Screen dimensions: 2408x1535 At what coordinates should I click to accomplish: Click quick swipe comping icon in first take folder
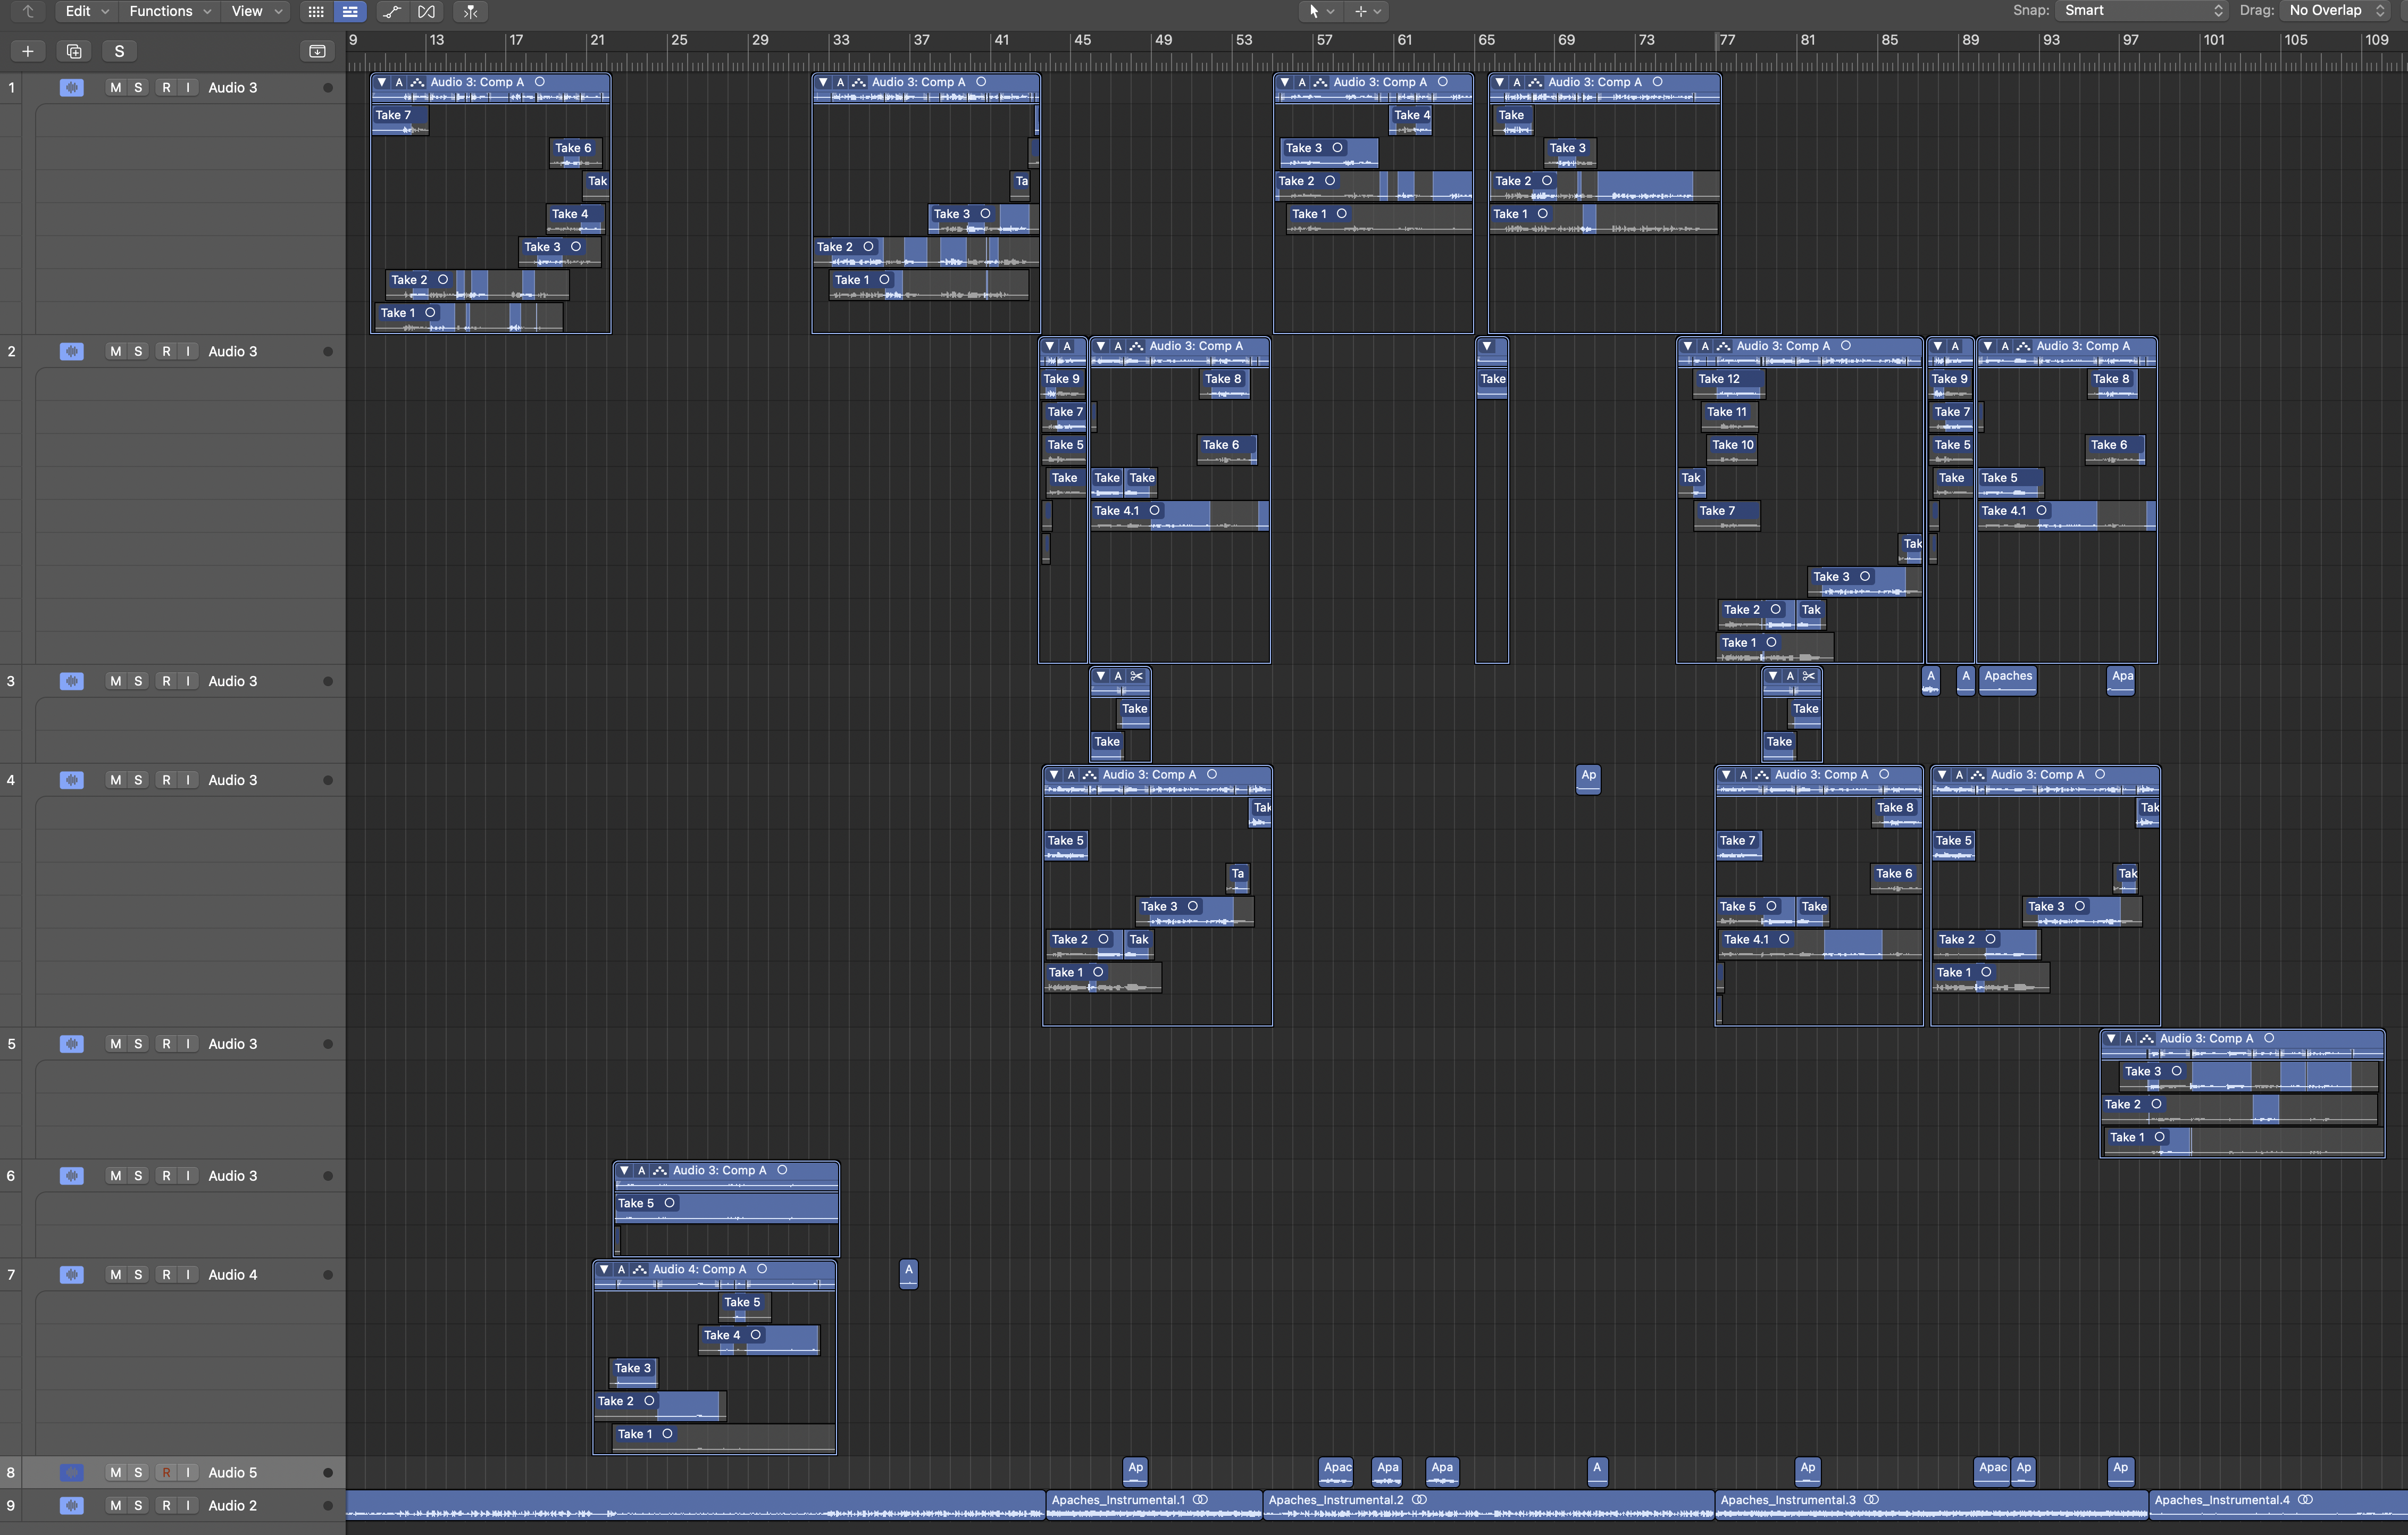pos(417,82)
